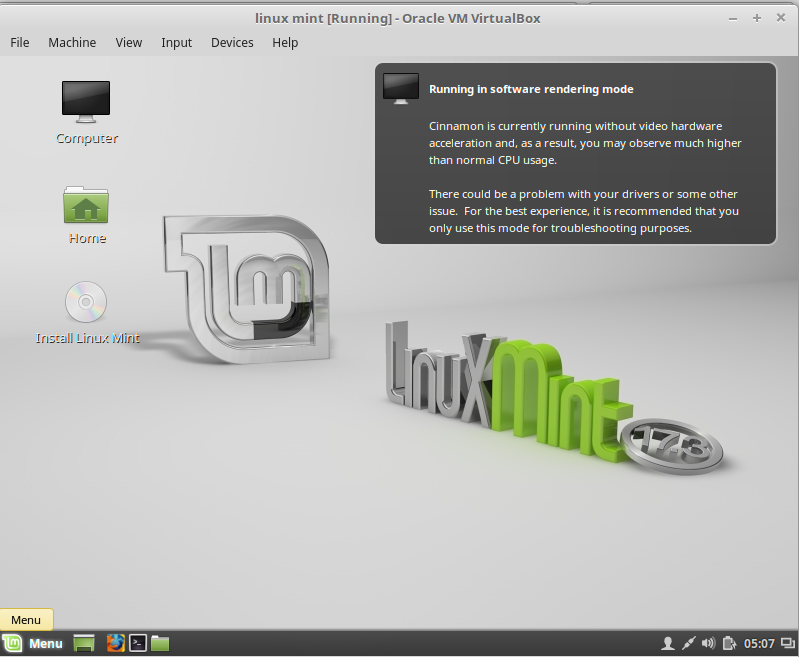This screenshot has height=657, width=799.
Task: Launch Firefox from the panel
Action: pos(116,643)
